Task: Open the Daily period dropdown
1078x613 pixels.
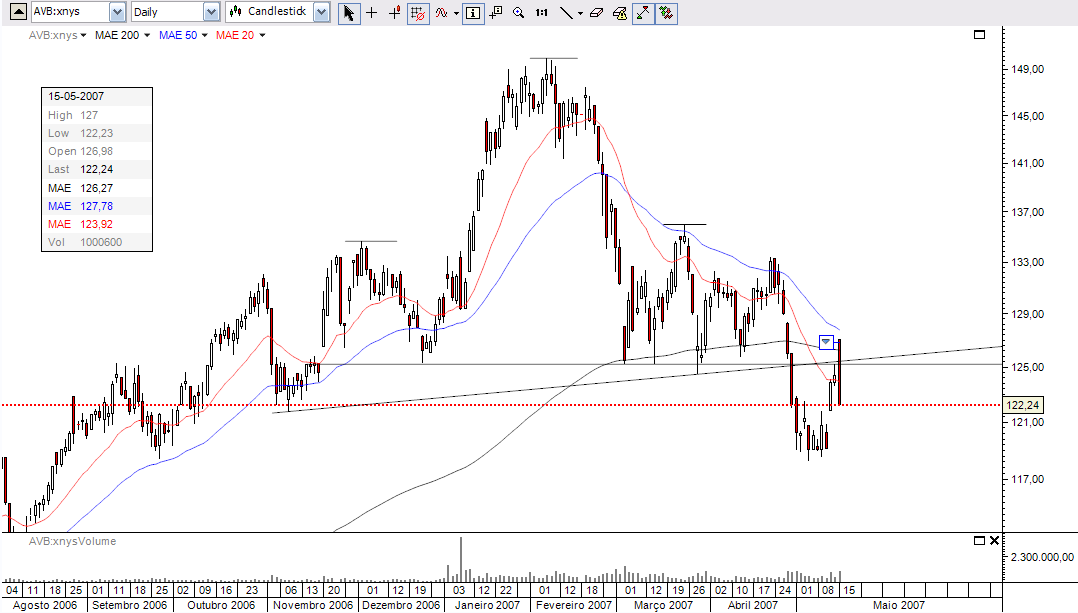Action: point(212,12)
